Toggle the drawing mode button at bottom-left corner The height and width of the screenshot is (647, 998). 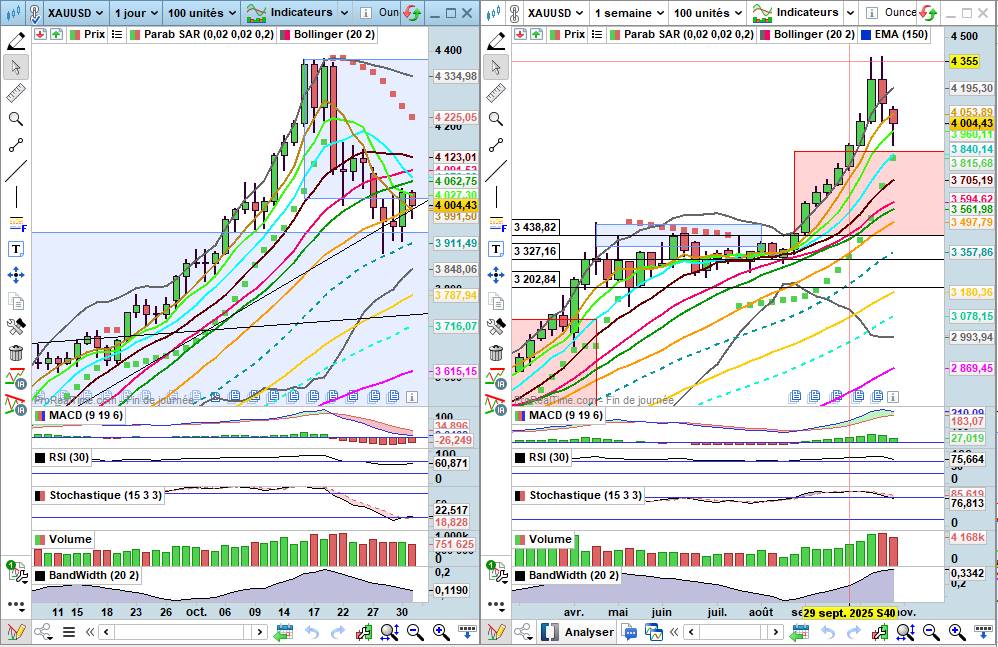(x=15, y=632)
